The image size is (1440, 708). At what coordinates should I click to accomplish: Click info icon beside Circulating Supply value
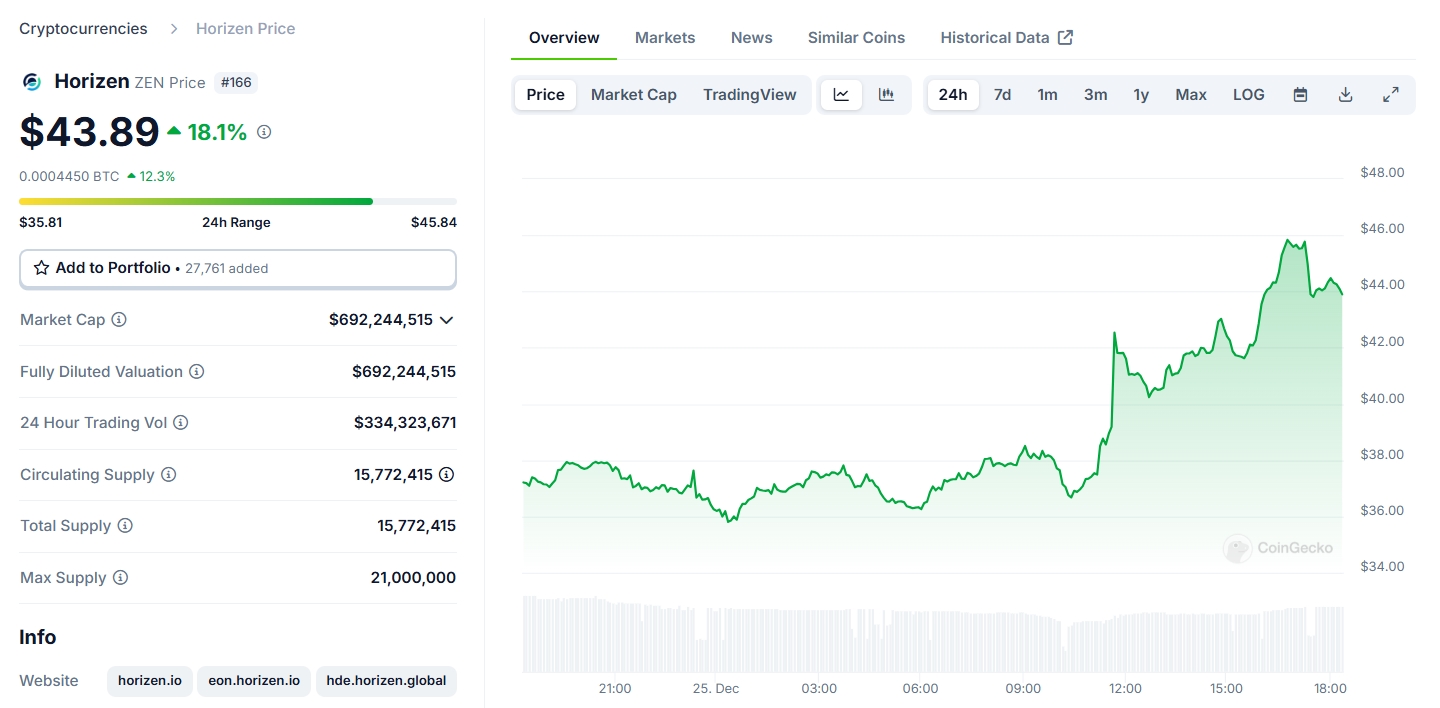click(447, 474)
